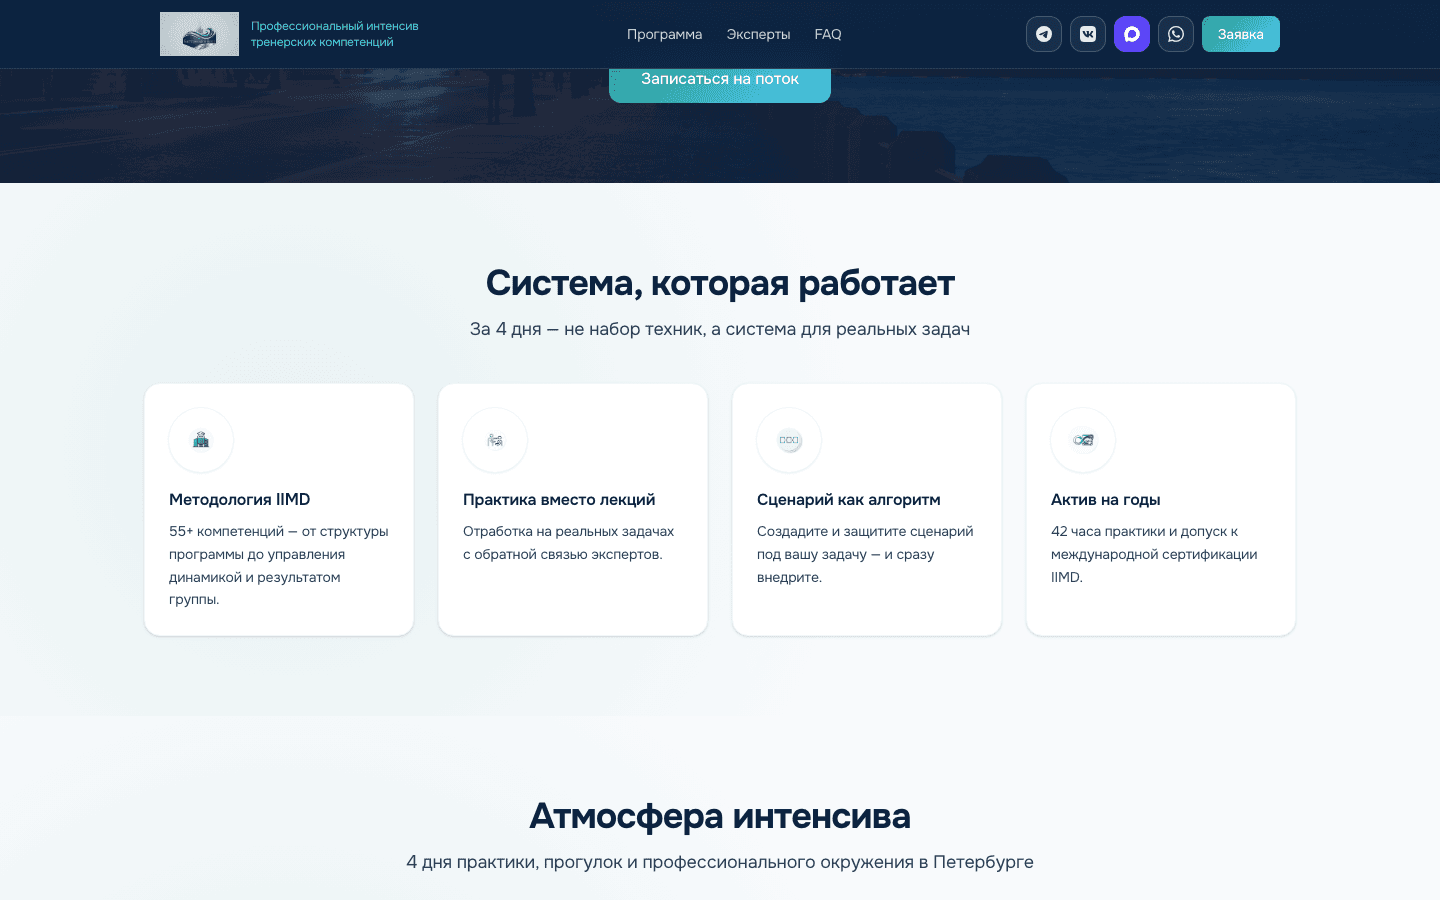1440x900 pixels.
Task: Click the text Отработка на реальных задачах
Action: point(569,543)
